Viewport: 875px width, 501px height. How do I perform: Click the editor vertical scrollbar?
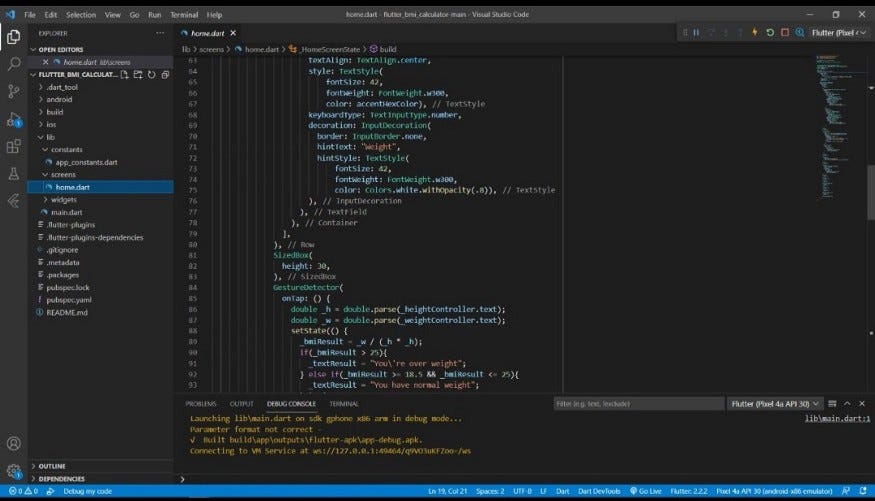click(871, 192)
